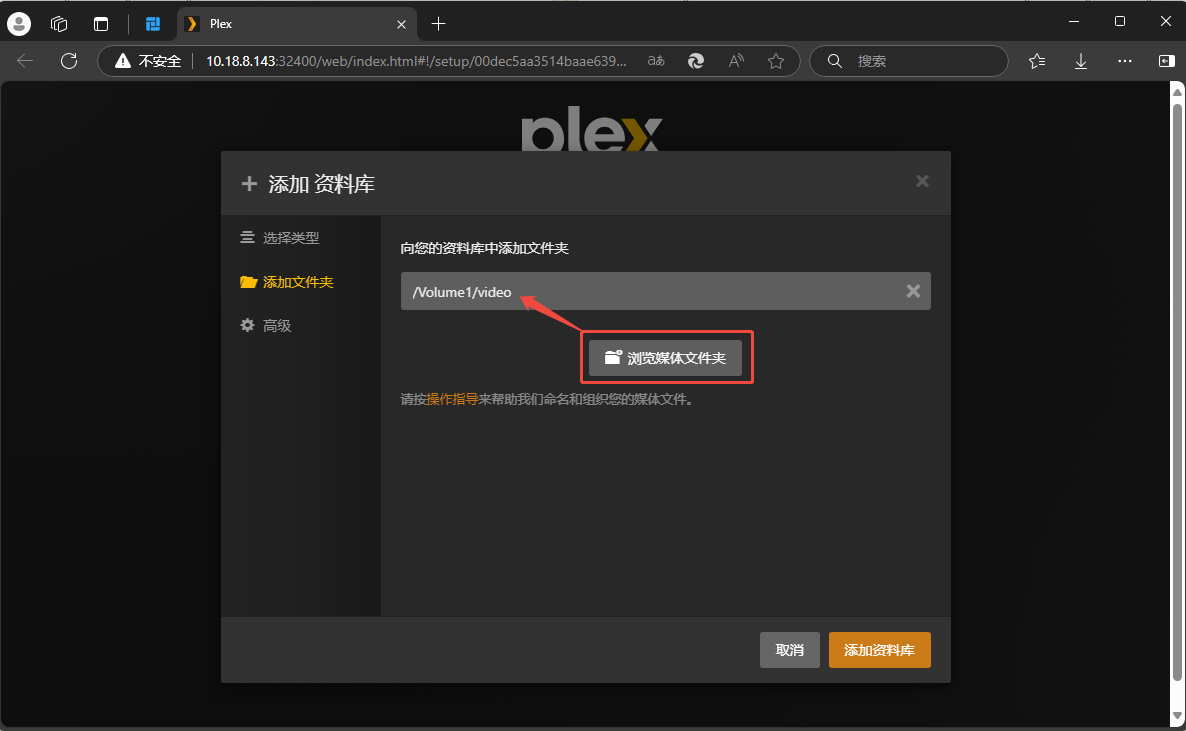1186x731 pixels.
Task: Toggle the browser sidebar icon
Action: click(1166, 61)
